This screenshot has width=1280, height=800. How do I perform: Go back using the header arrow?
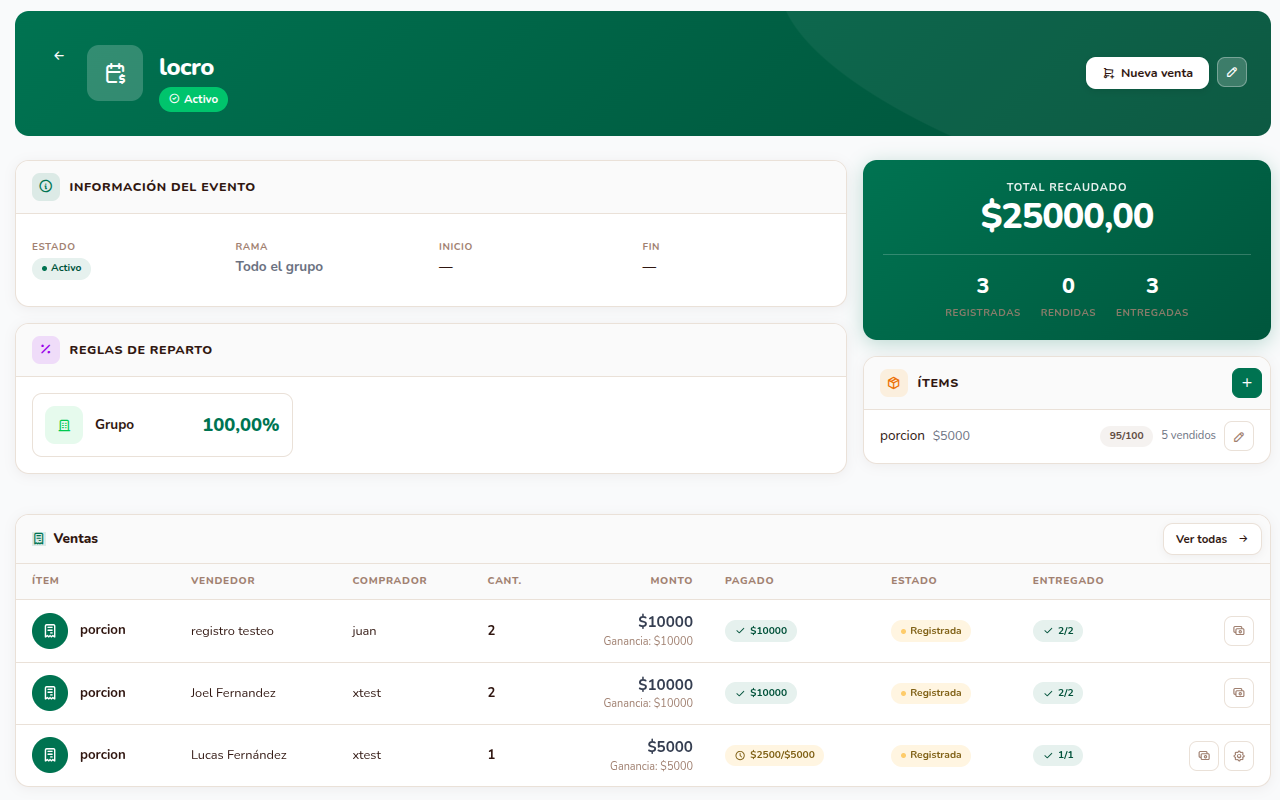click(59, 56)
